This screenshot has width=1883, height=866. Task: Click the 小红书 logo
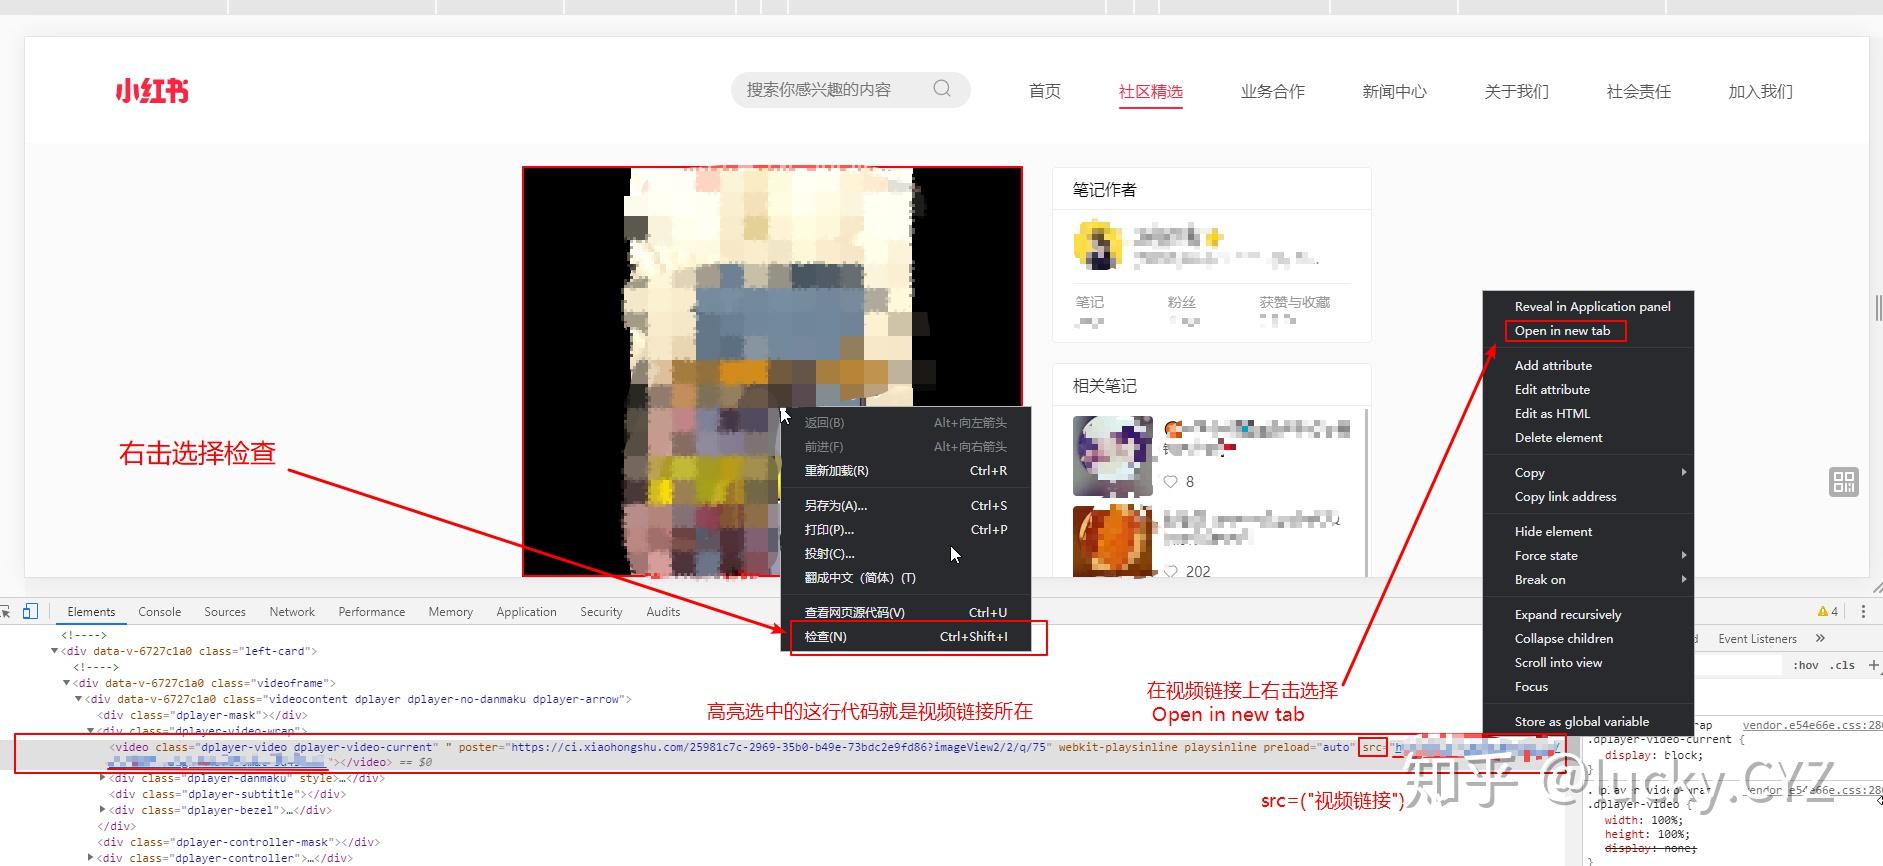click(x=152, y=91)
